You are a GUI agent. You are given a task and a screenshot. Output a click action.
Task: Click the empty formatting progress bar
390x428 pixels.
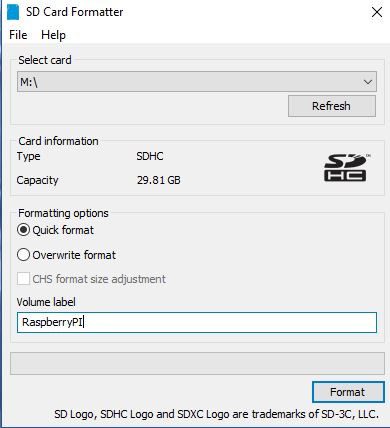[x=197, y=363]
